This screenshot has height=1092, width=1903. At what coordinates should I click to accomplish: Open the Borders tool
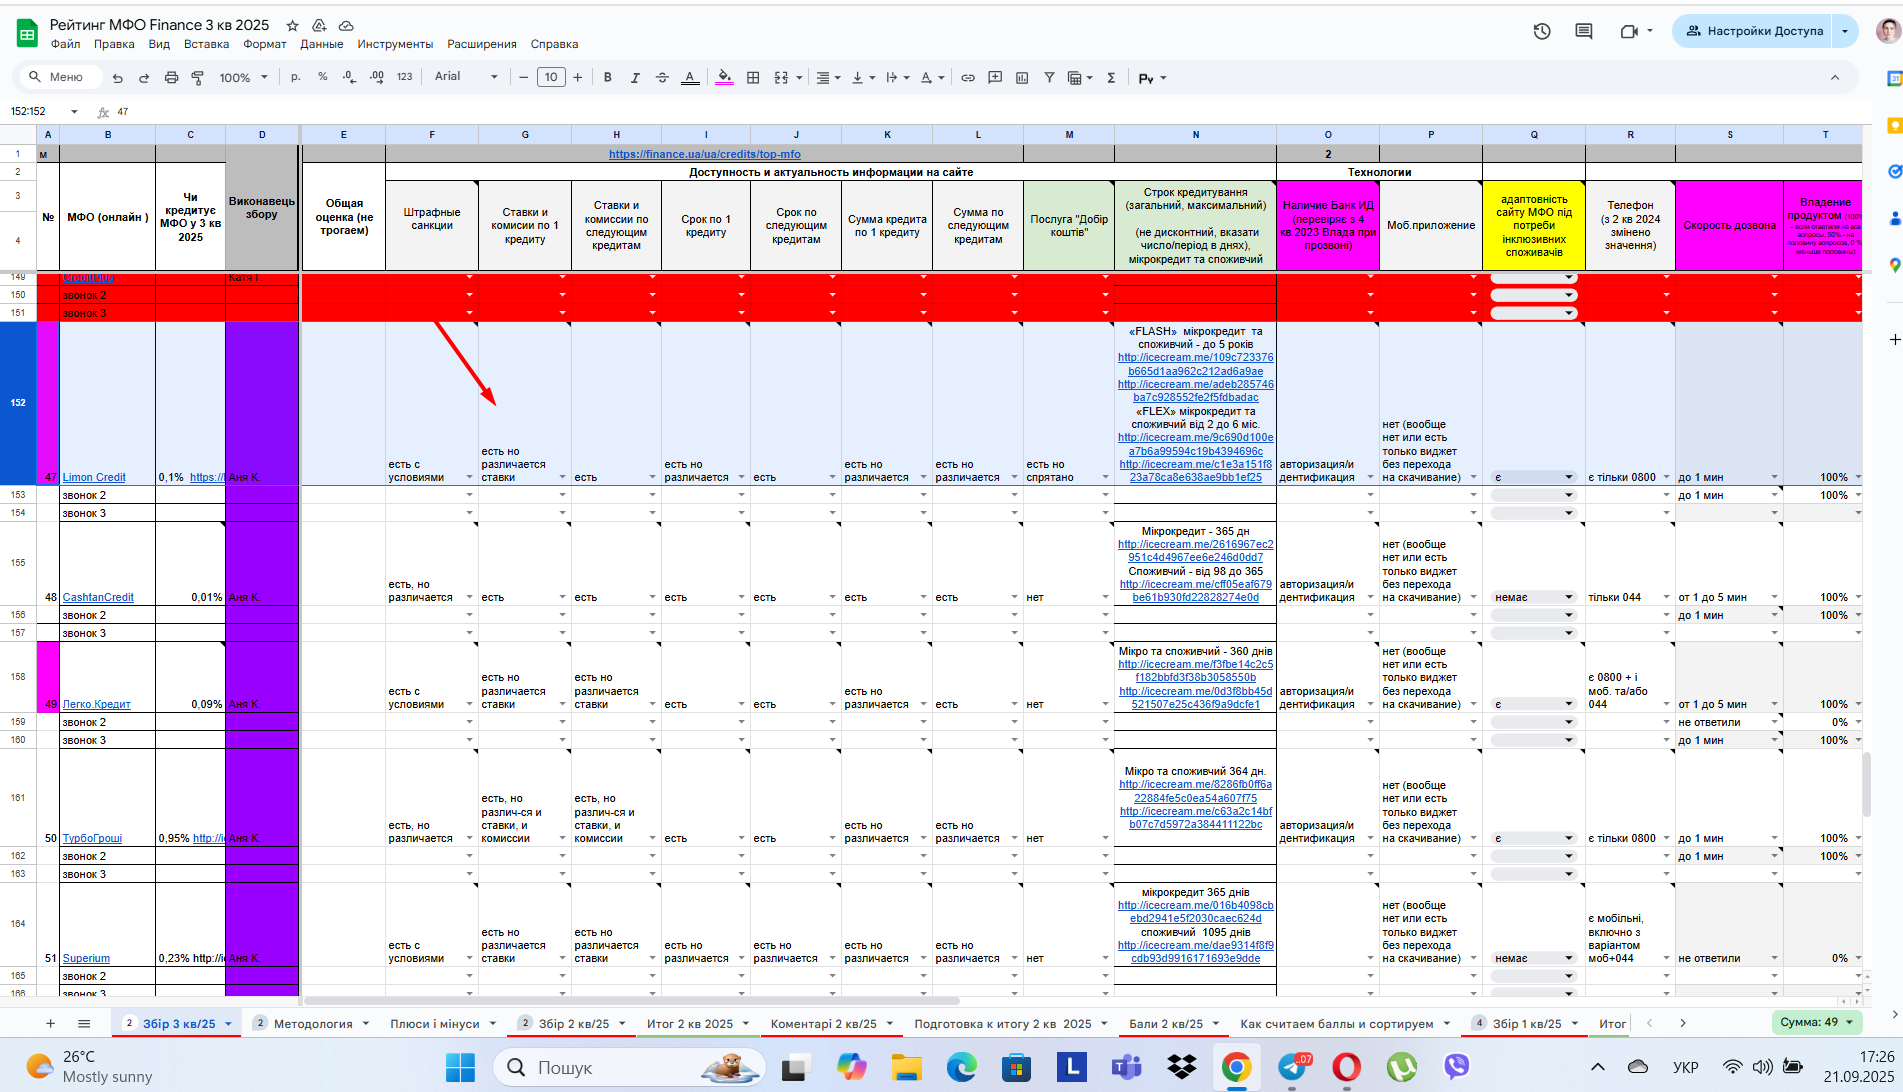click(753, 77)
